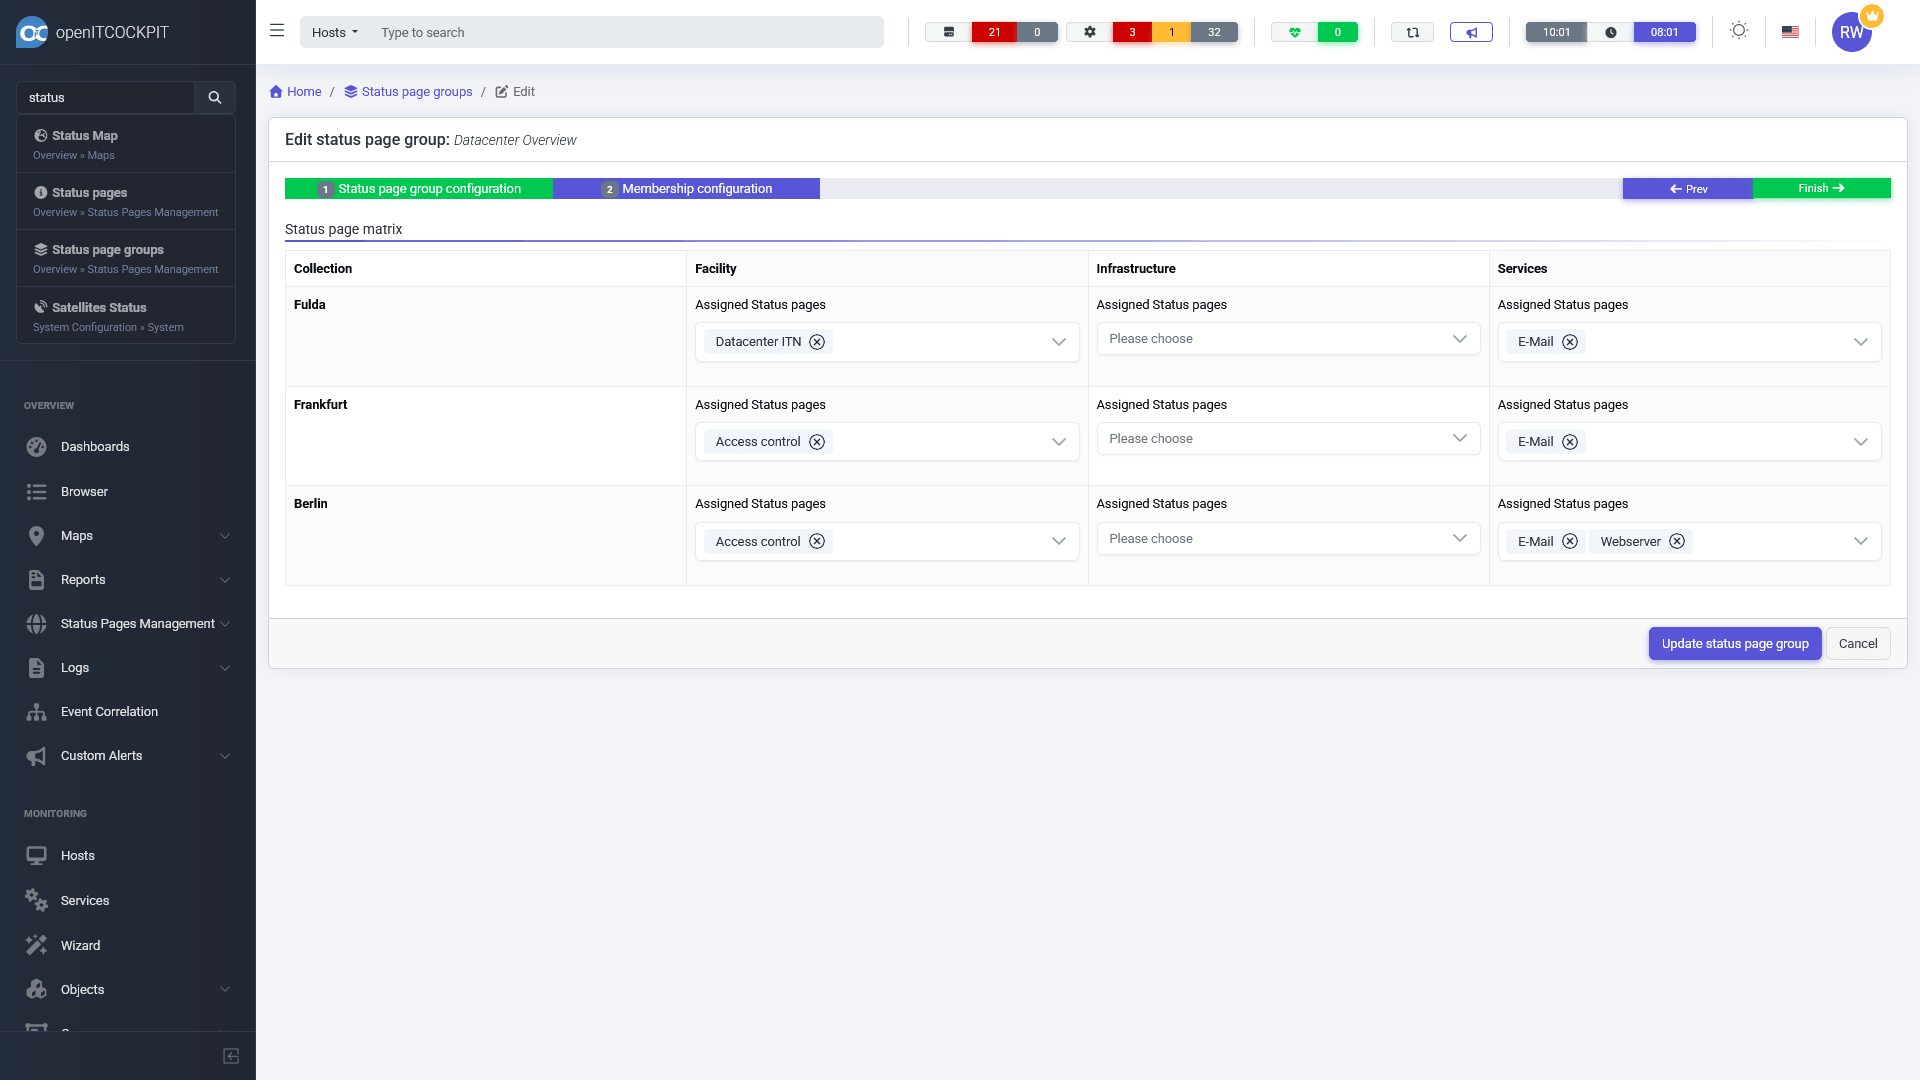Open Fulda Infrastructure status pages dropdown
This screenshot has height=1080, width=1920.
coord(1288,339)
